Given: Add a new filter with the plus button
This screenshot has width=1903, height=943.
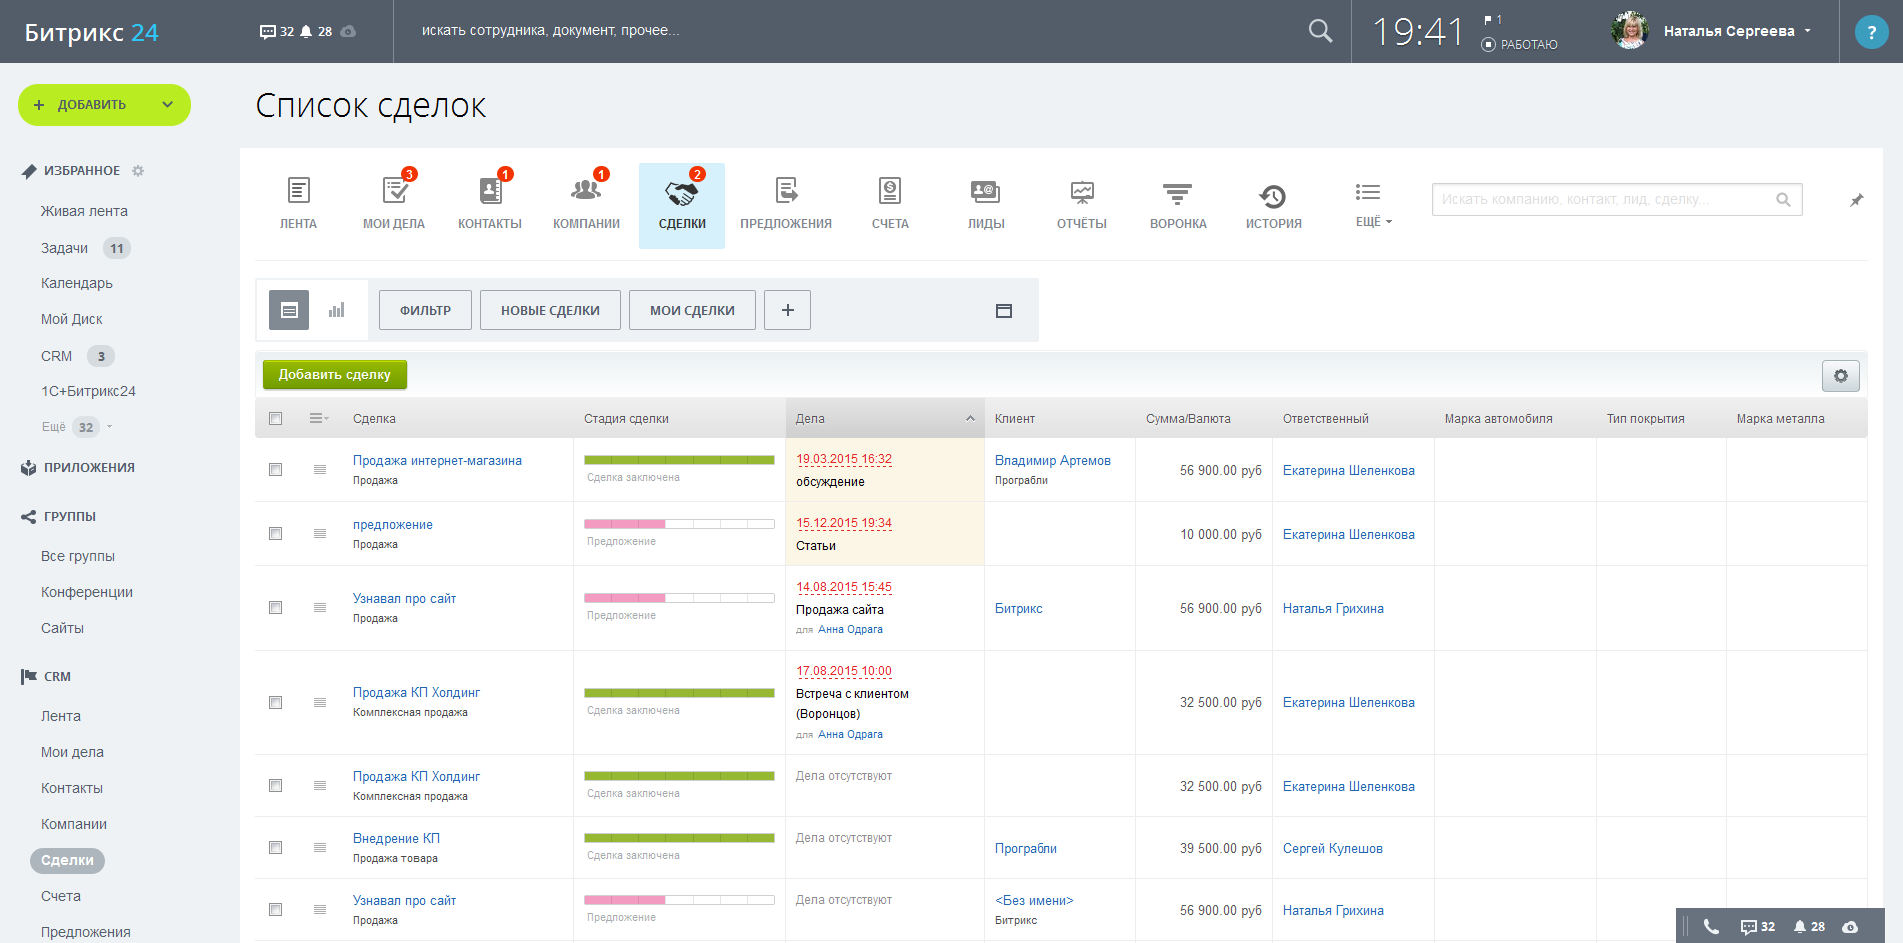Looking at the screenshot, I should click(788, 310).
